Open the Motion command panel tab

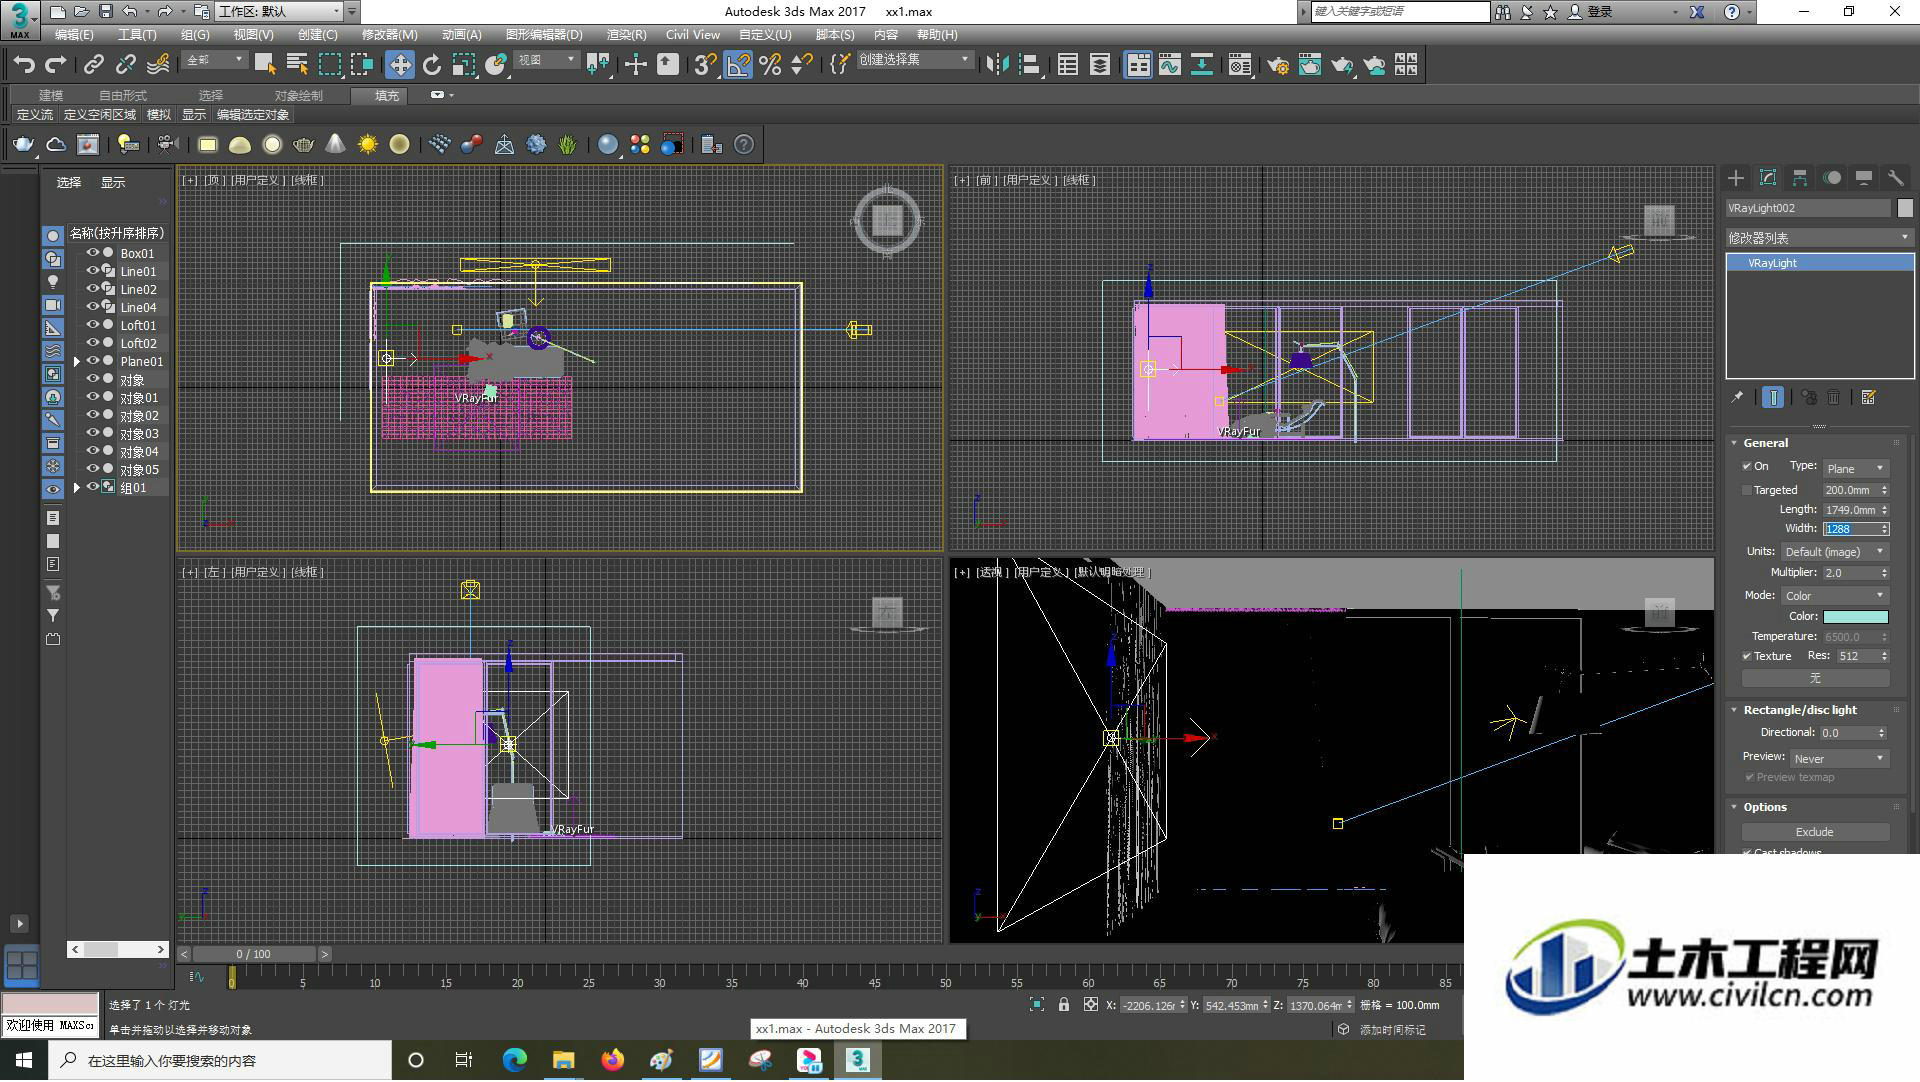point(1832,178)
